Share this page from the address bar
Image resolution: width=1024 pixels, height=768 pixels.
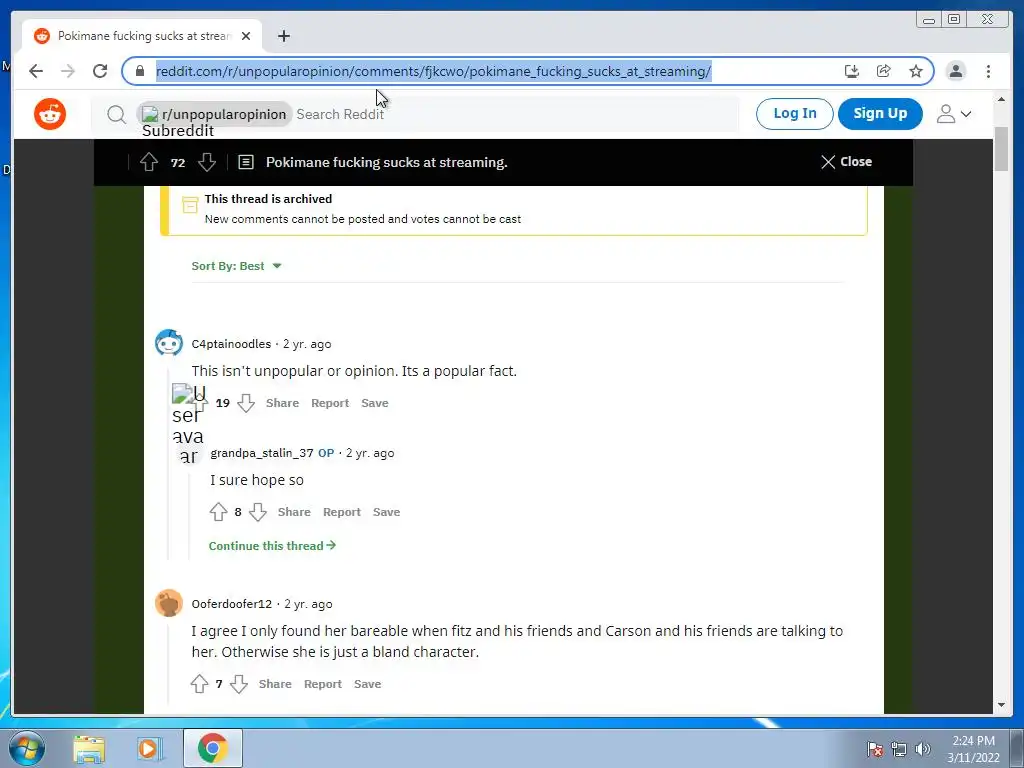[x=884, y=71]
